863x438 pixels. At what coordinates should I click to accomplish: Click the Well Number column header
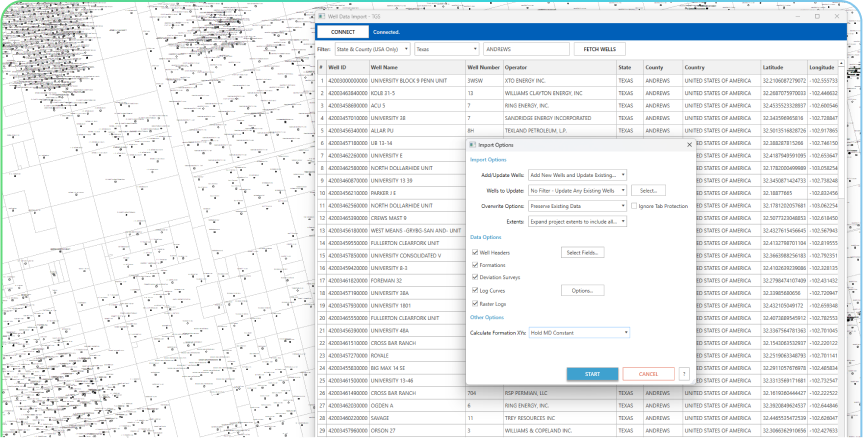point(484,67)
